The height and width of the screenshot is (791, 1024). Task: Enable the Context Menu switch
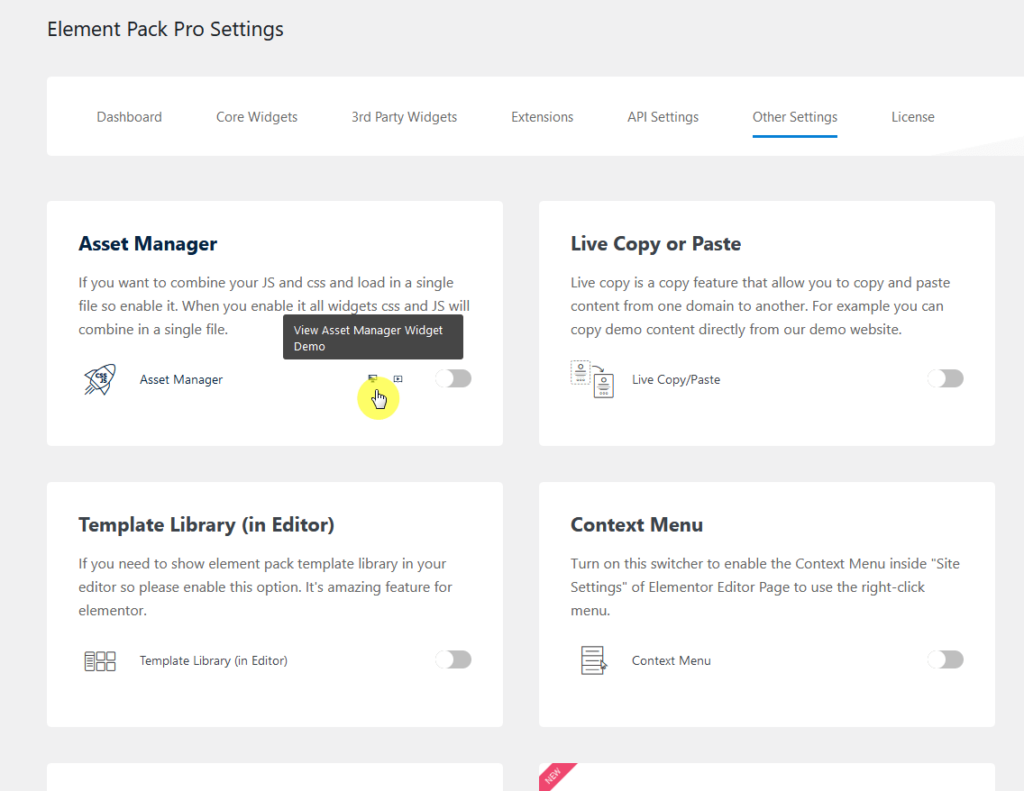coord(946,660)
